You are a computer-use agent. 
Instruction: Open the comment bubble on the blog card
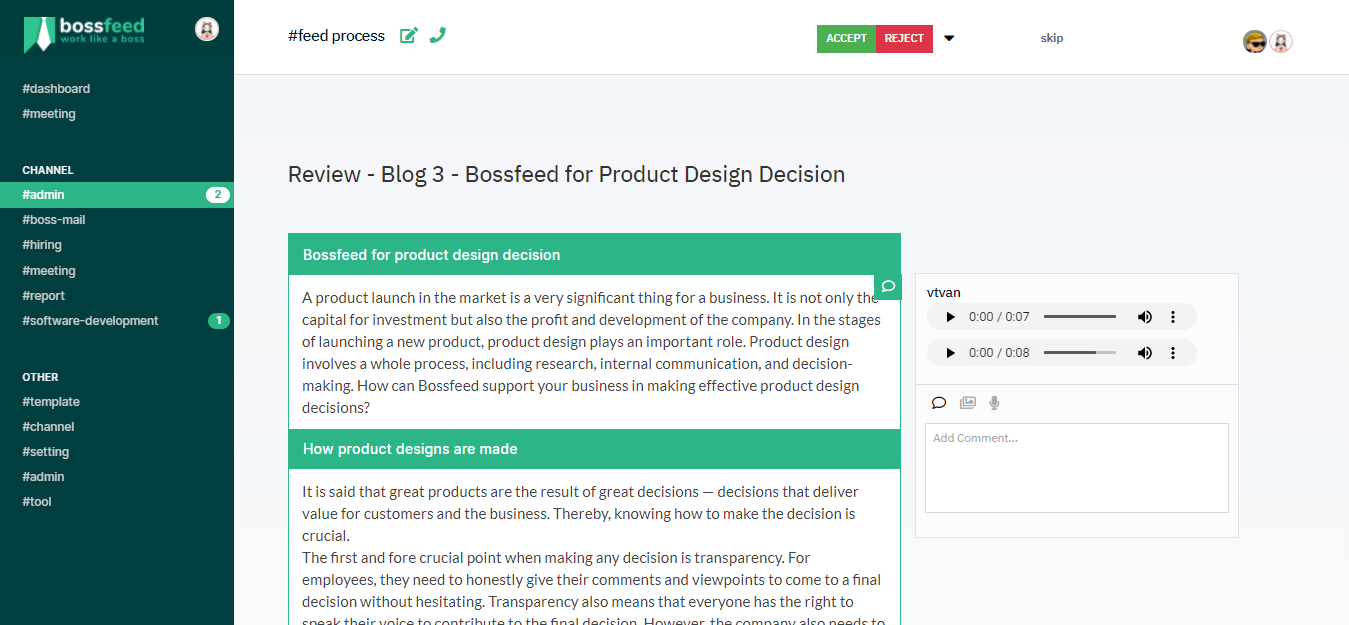[887, 286]
